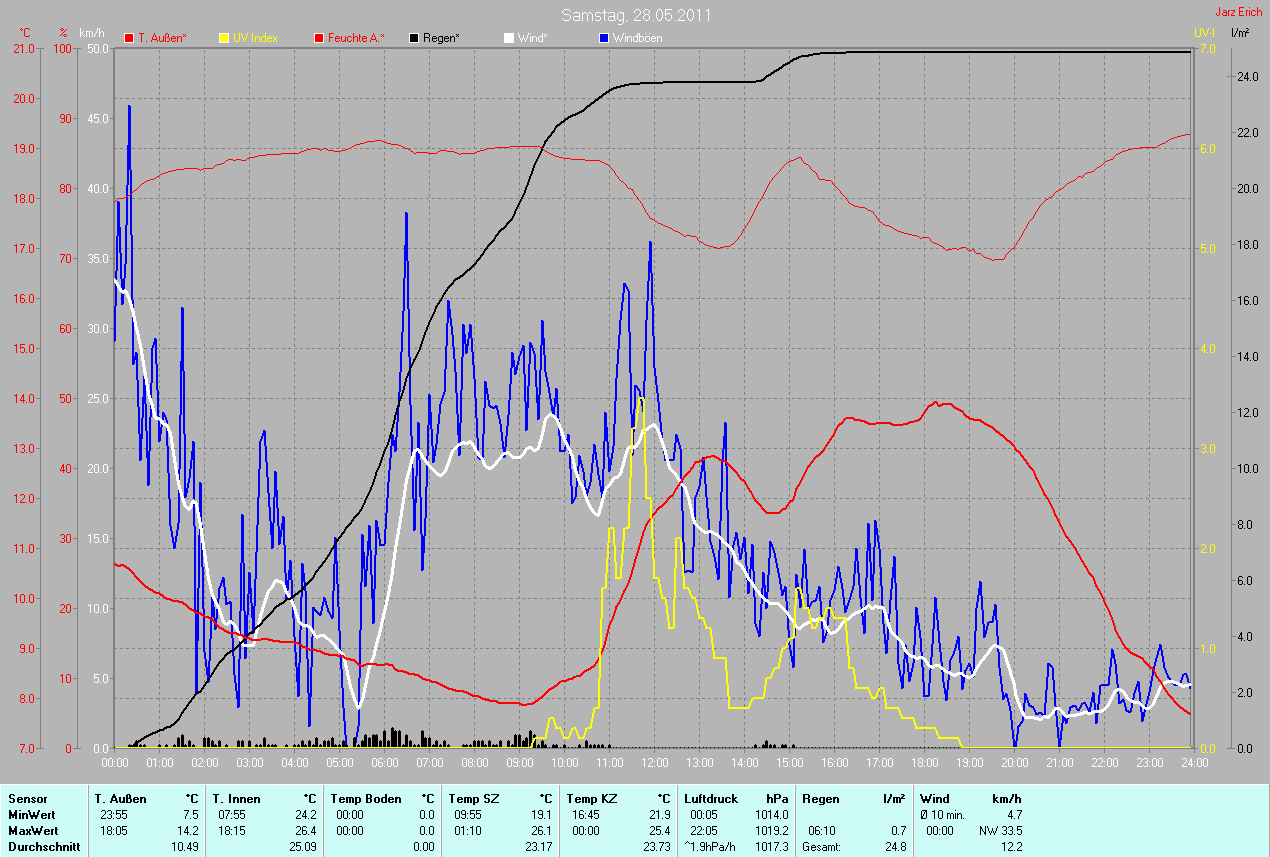Click the red Feuchte A. legend swatch
This screenshot has height=857, width=1270.
tap(319, 38)
